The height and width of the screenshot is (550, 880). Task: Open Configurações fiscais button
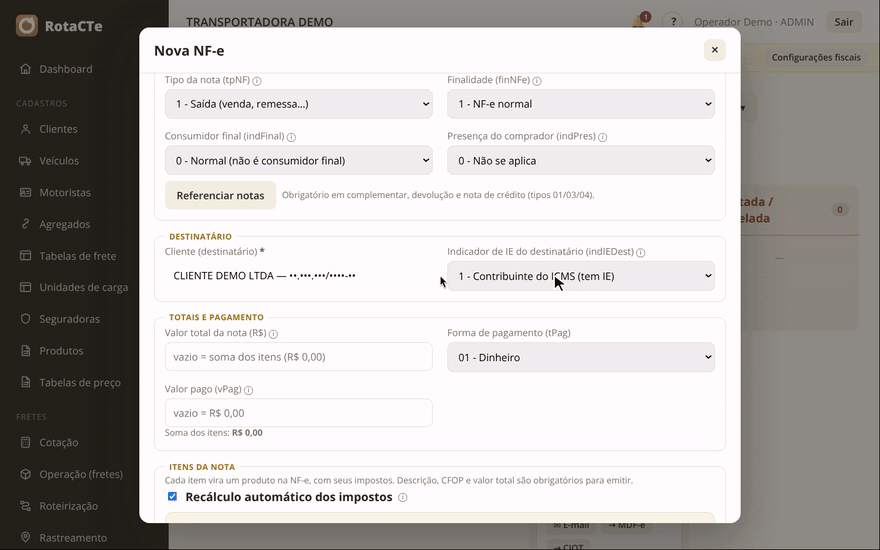pyautogui.click(x=816, y=57)
